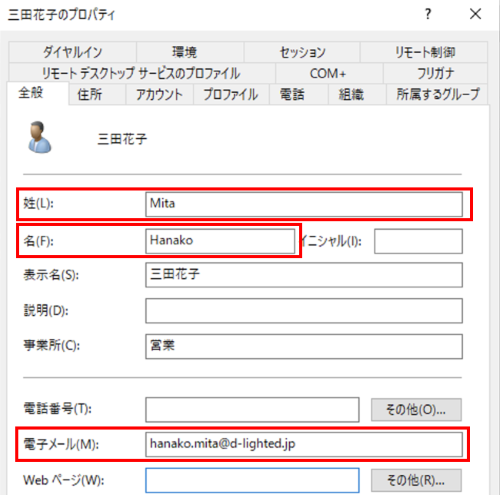Focus the Web ページ(W) input field

[x=252, y=480]
